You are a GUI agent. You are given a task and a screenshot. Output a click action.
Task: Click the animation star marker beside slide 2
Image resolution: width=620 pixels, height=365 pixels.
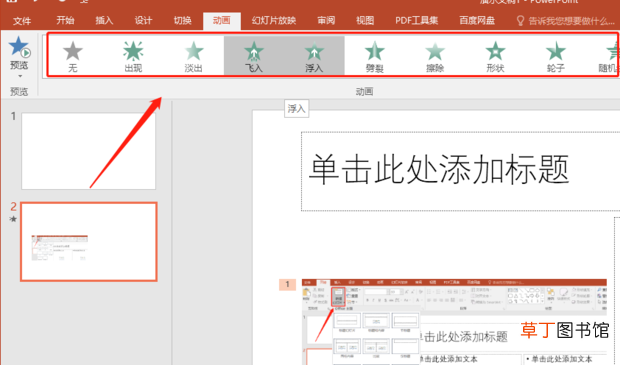(x=13, y=219)
